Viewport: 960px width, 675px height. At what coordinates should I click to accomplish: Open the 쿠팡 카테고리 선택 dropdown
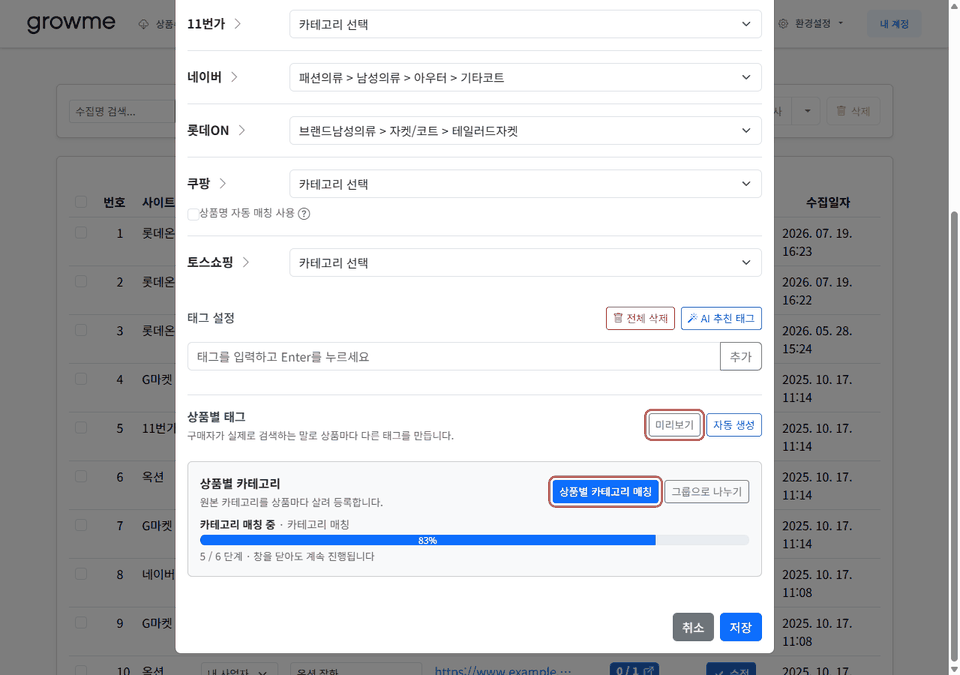click(x=525, y=184)
